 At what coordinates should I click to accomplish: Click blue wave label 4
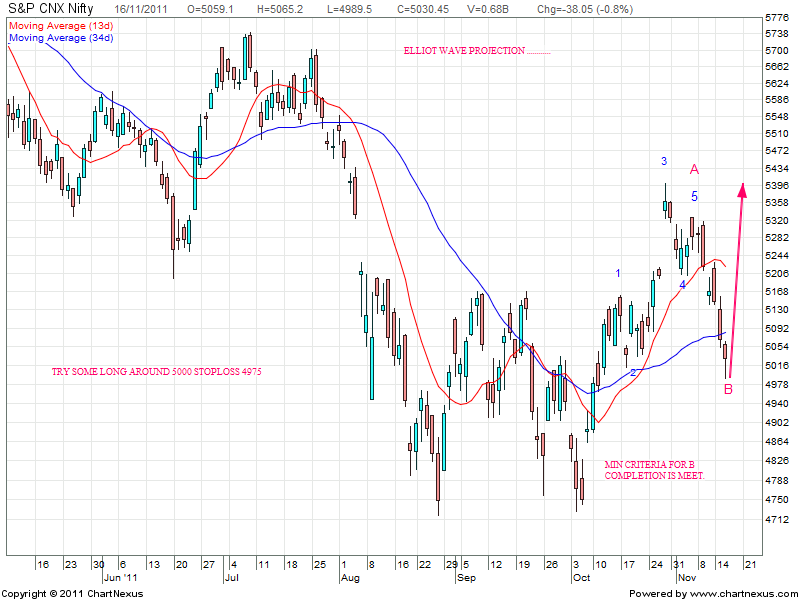coord(682,285)
